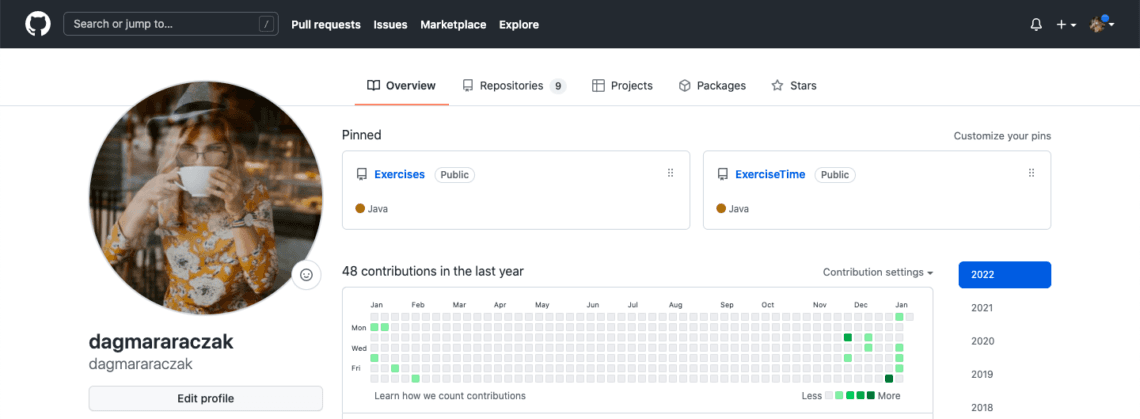Switch to the Projects tab

click(x=622, y=86)
